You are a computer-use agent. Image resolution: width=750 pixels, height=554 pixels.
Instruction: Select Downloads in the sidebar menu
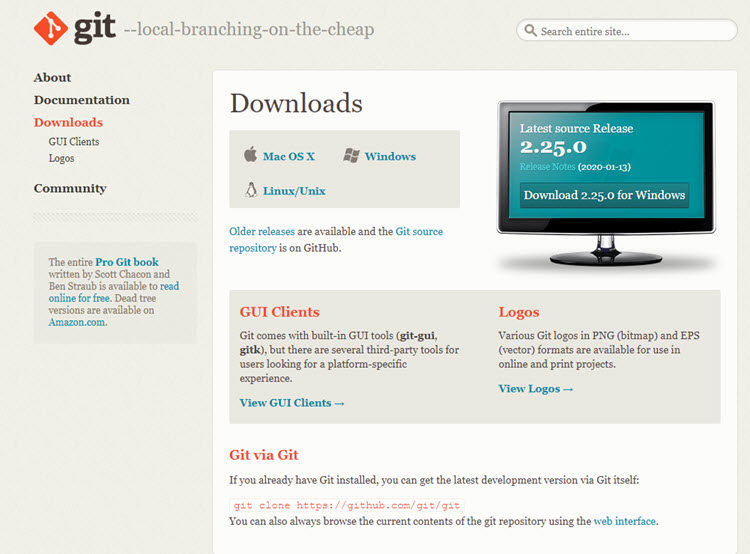point(68,122)
